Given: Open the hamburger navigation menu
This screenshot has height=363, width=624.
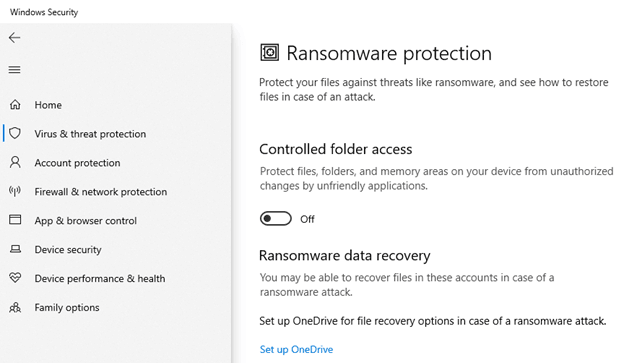Looking at the screenshot, I should pyautogui.click(x=14, y=70).
